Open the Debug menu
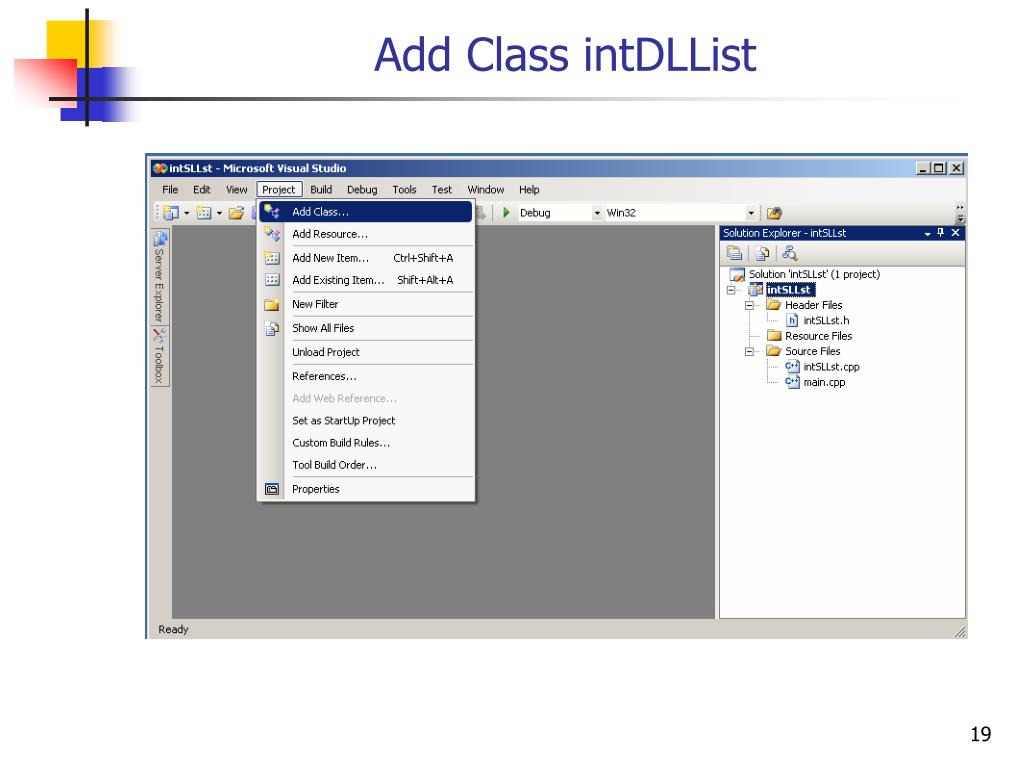 tap(362, 189)
